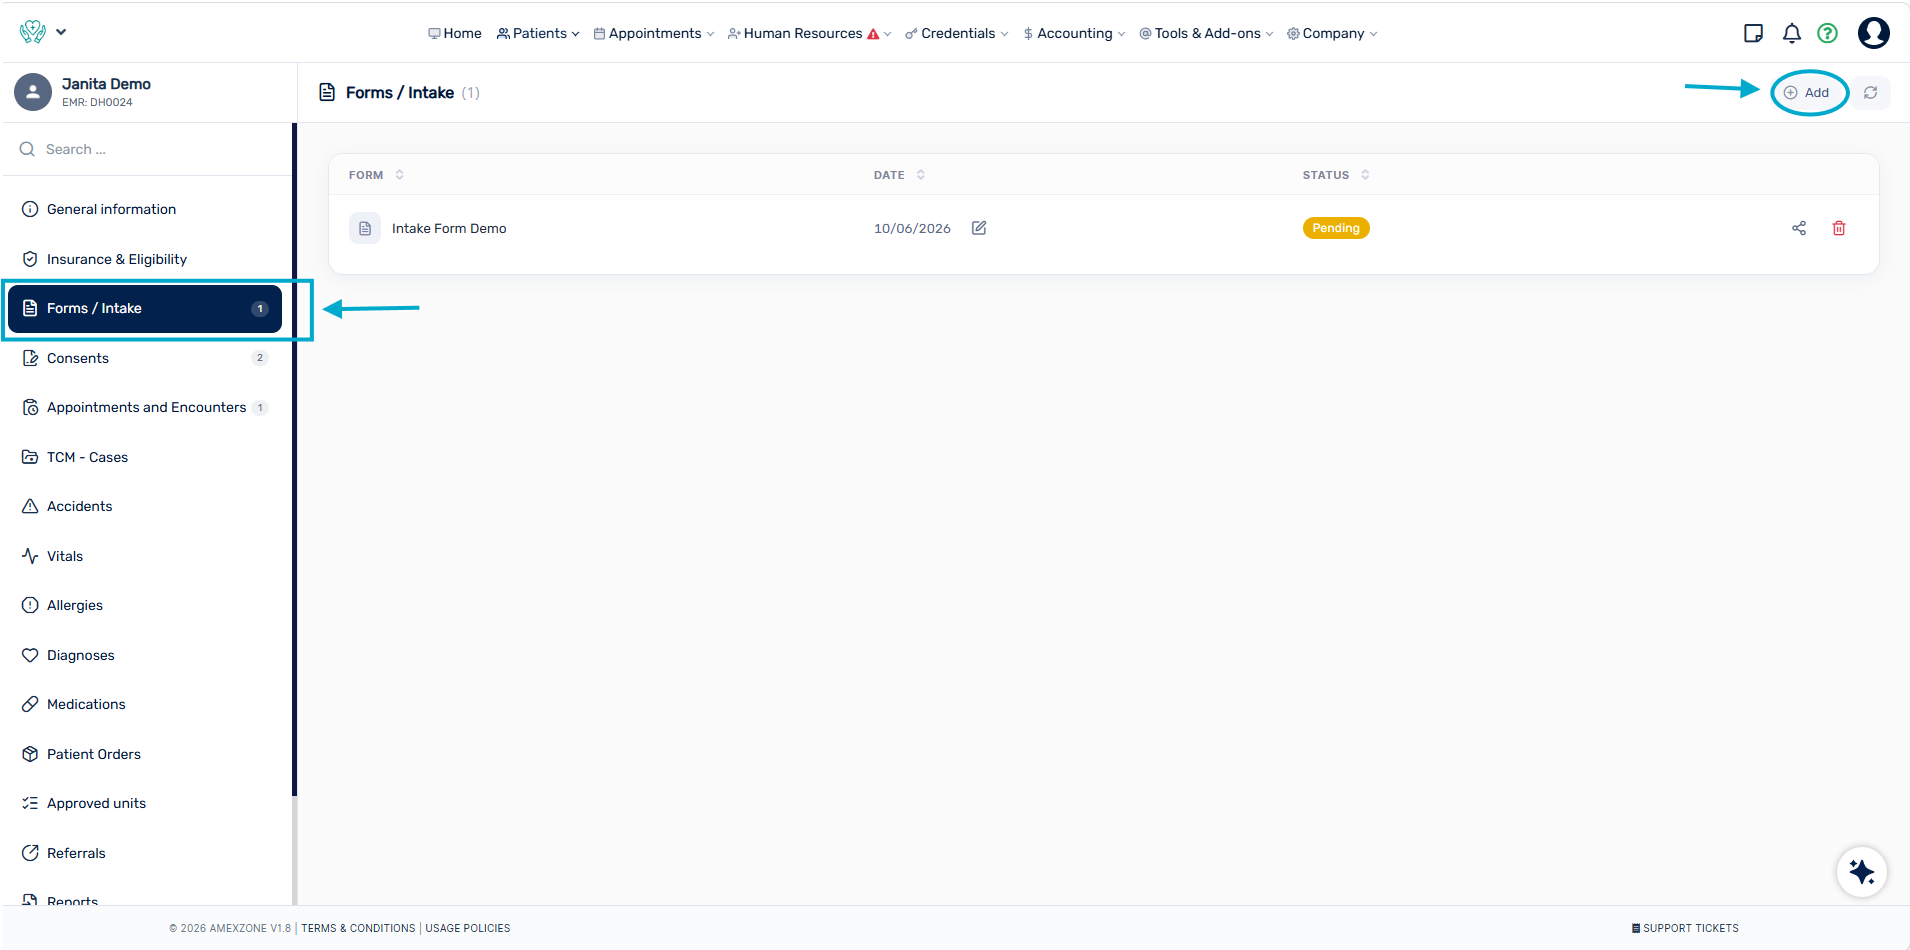Click the share icon for Intake Form Demo
The width and height of the screenshot is (1910, 950).
(x=1799, y=228)
